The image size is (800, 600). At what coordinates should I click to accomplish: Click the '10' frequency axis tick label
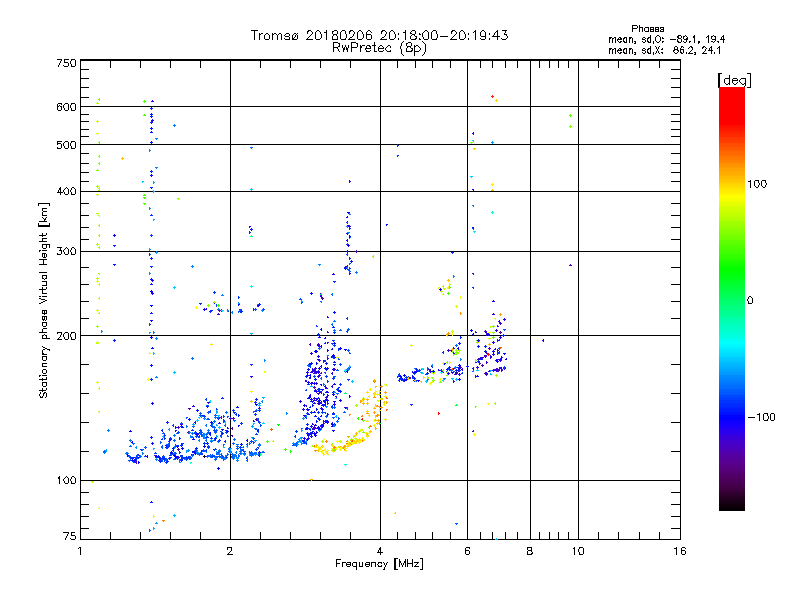coord(578,552)
